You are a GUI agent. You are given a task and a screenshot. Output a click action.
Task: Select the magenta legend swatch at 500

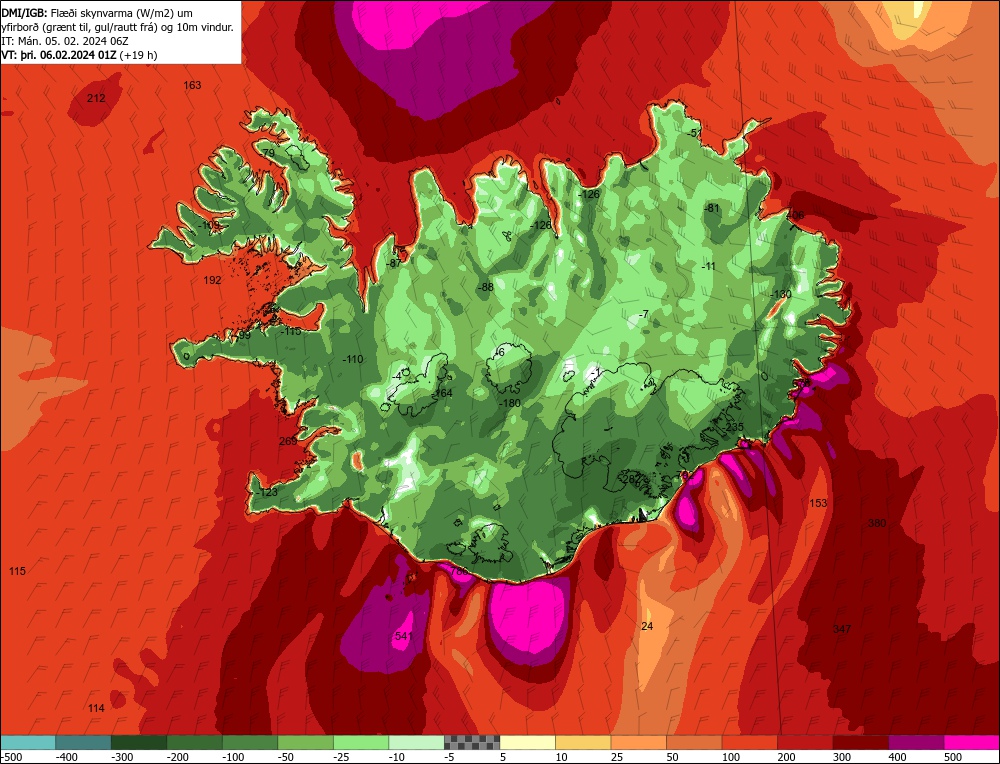[x=971, y=742]
